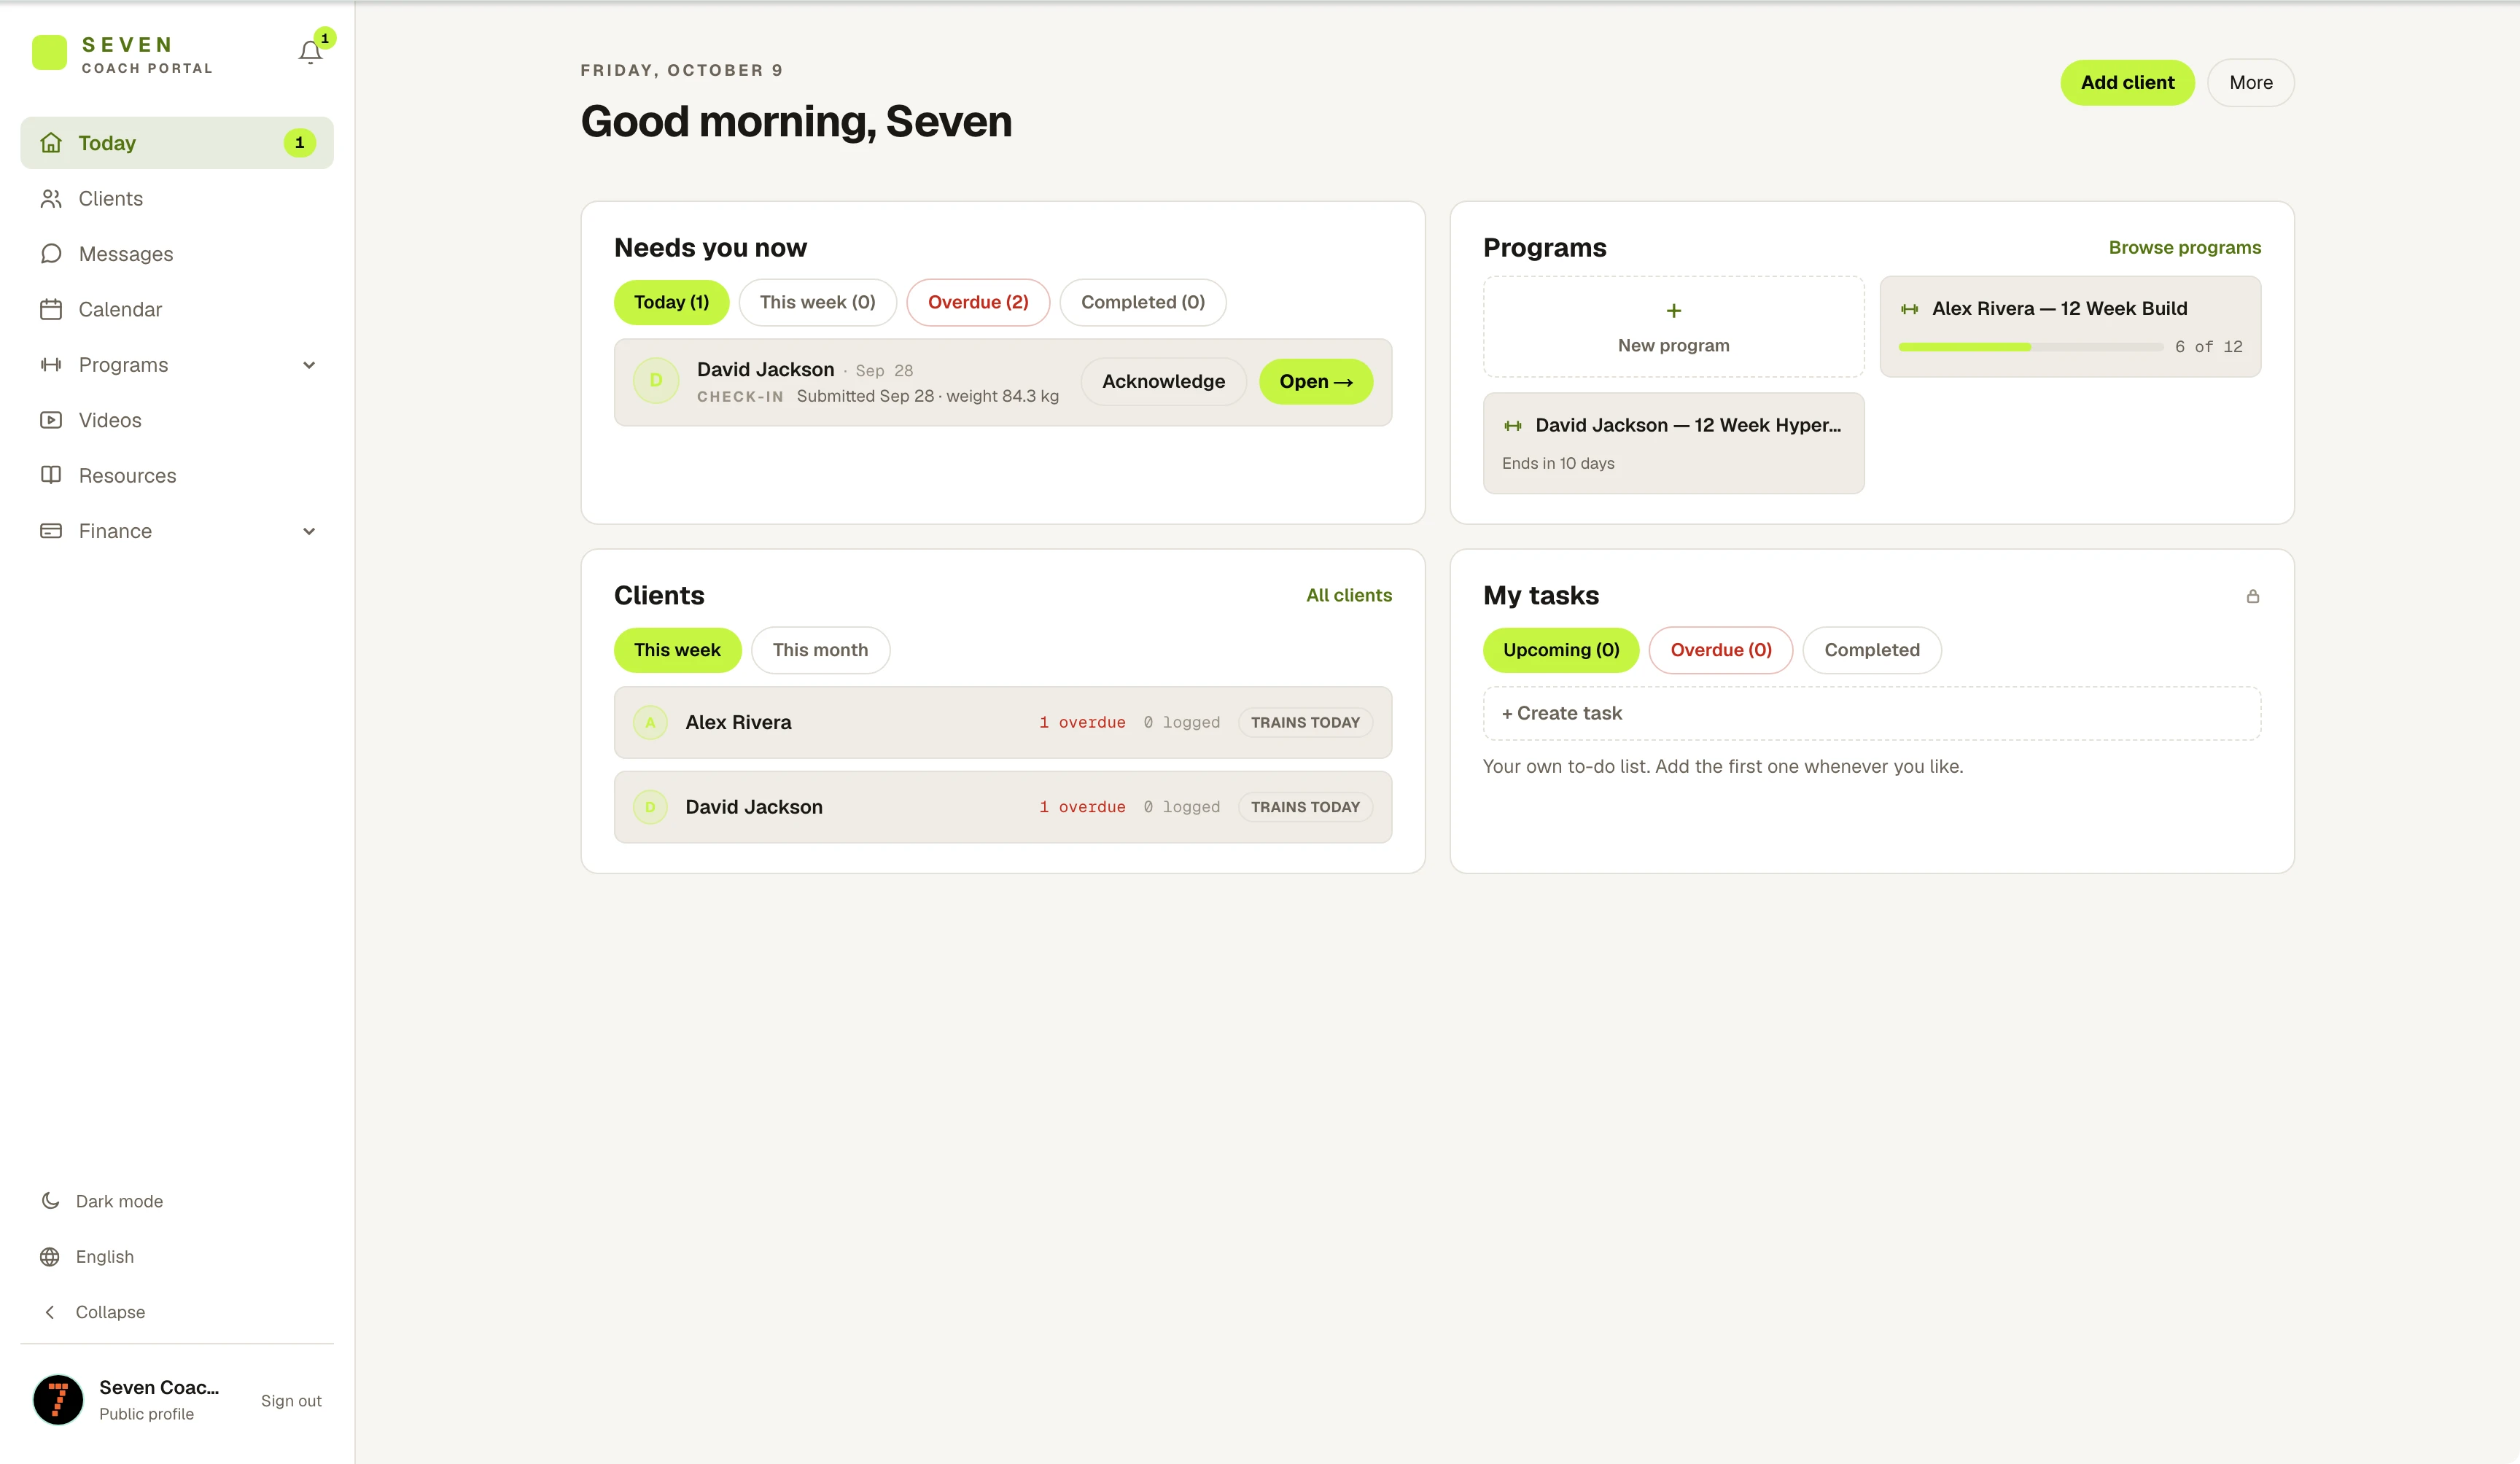Click the Clients people icon
The height and width of the screenshot is (1464, 2520).
pos(51,198)
